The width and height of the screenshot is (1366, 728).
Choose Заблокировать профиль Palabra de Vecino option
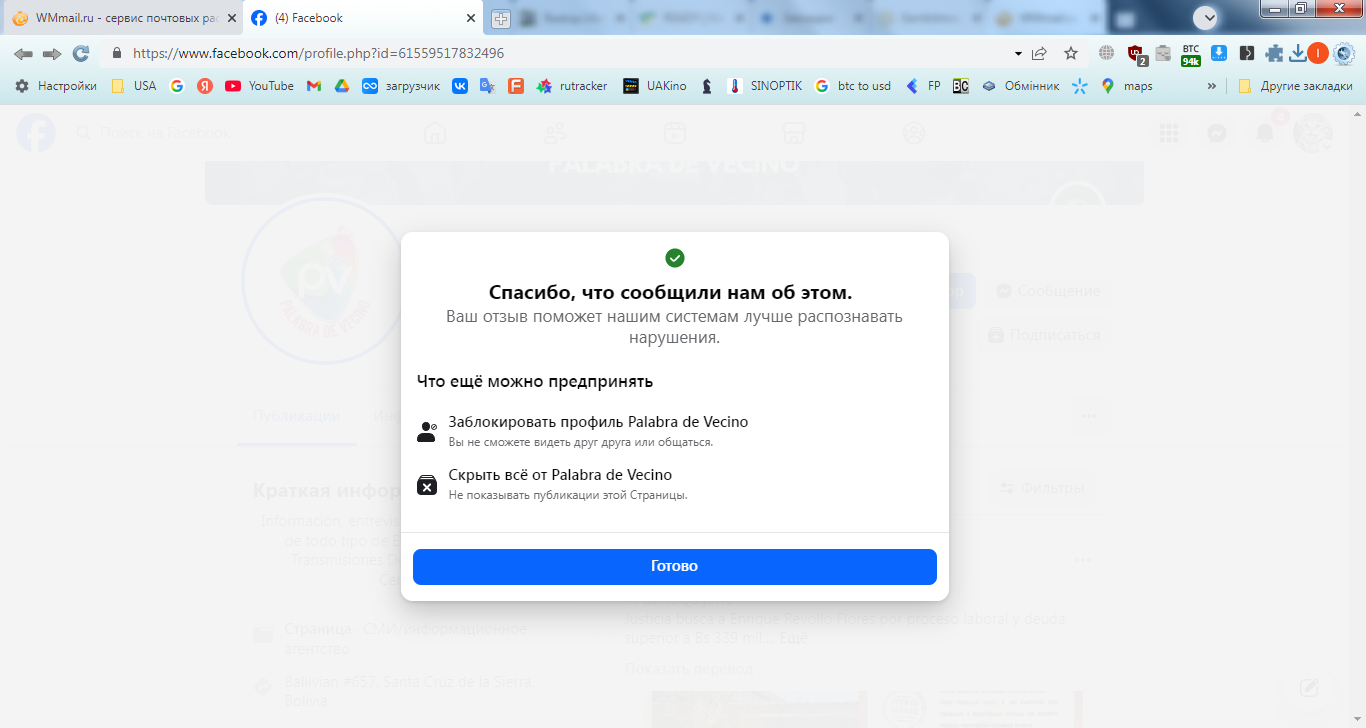(674, 431)
